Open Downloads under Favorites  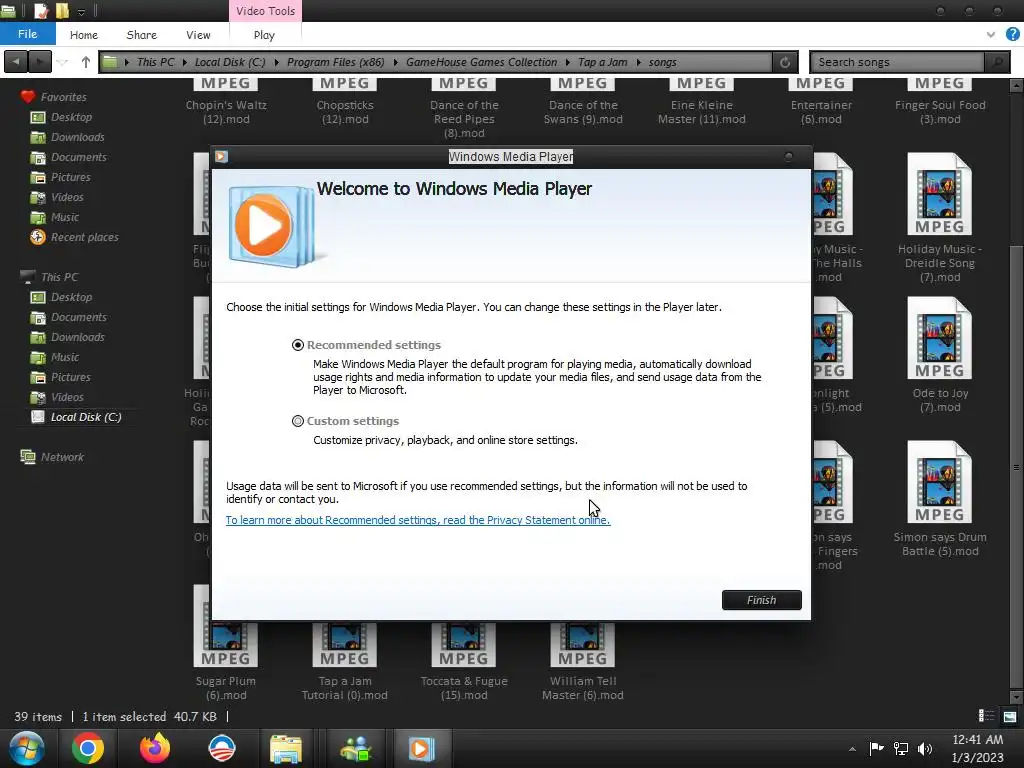click(78, 137)
